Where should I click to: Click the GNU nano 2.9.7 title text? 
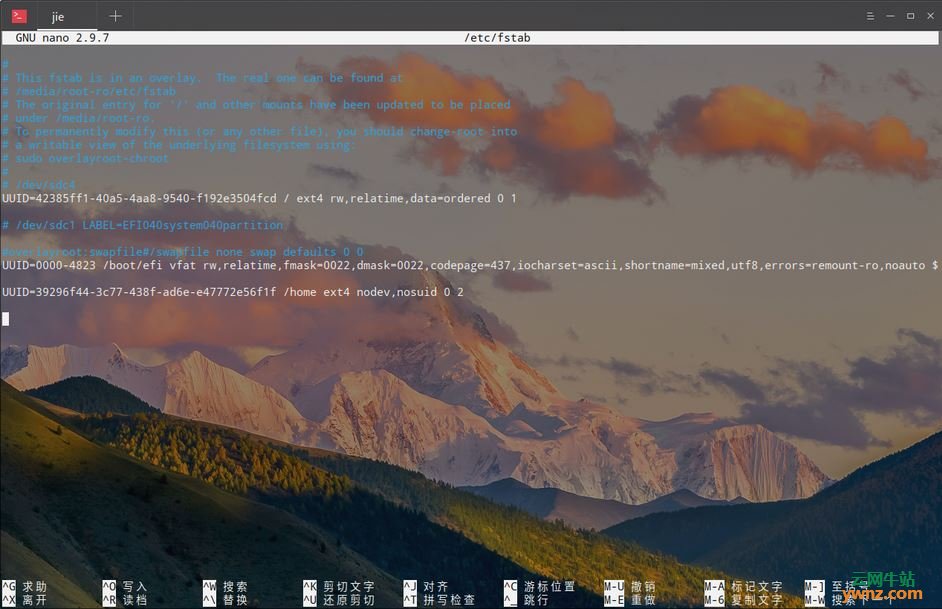point(62,38)
